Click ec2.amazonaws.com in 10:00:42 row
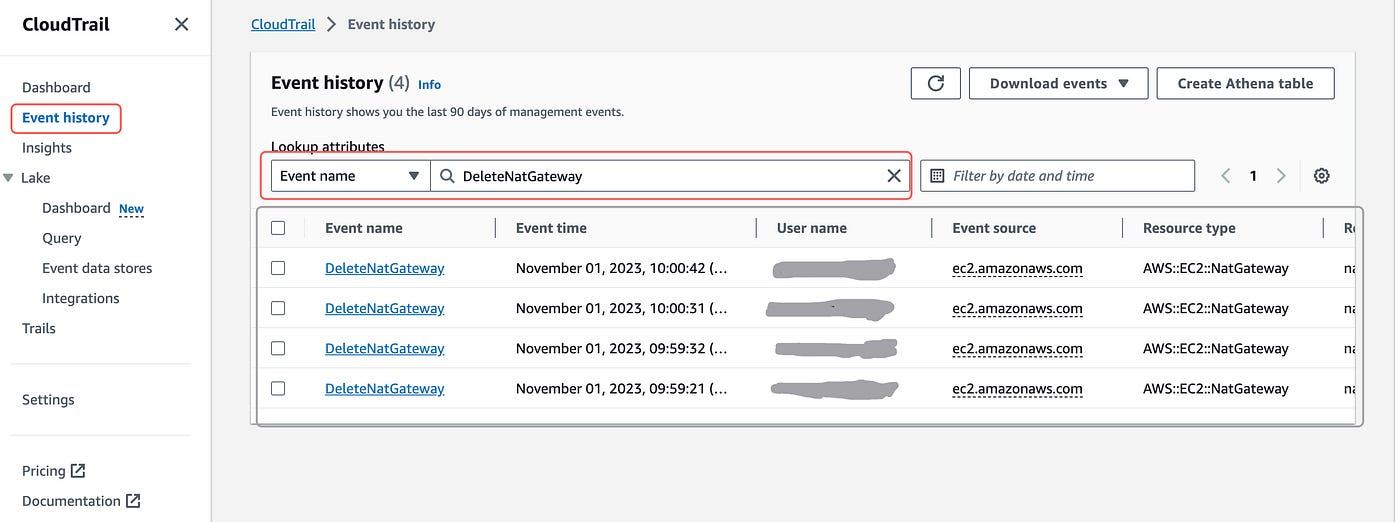Viewport: 1400px width, 522px height. pos(1017,268)
